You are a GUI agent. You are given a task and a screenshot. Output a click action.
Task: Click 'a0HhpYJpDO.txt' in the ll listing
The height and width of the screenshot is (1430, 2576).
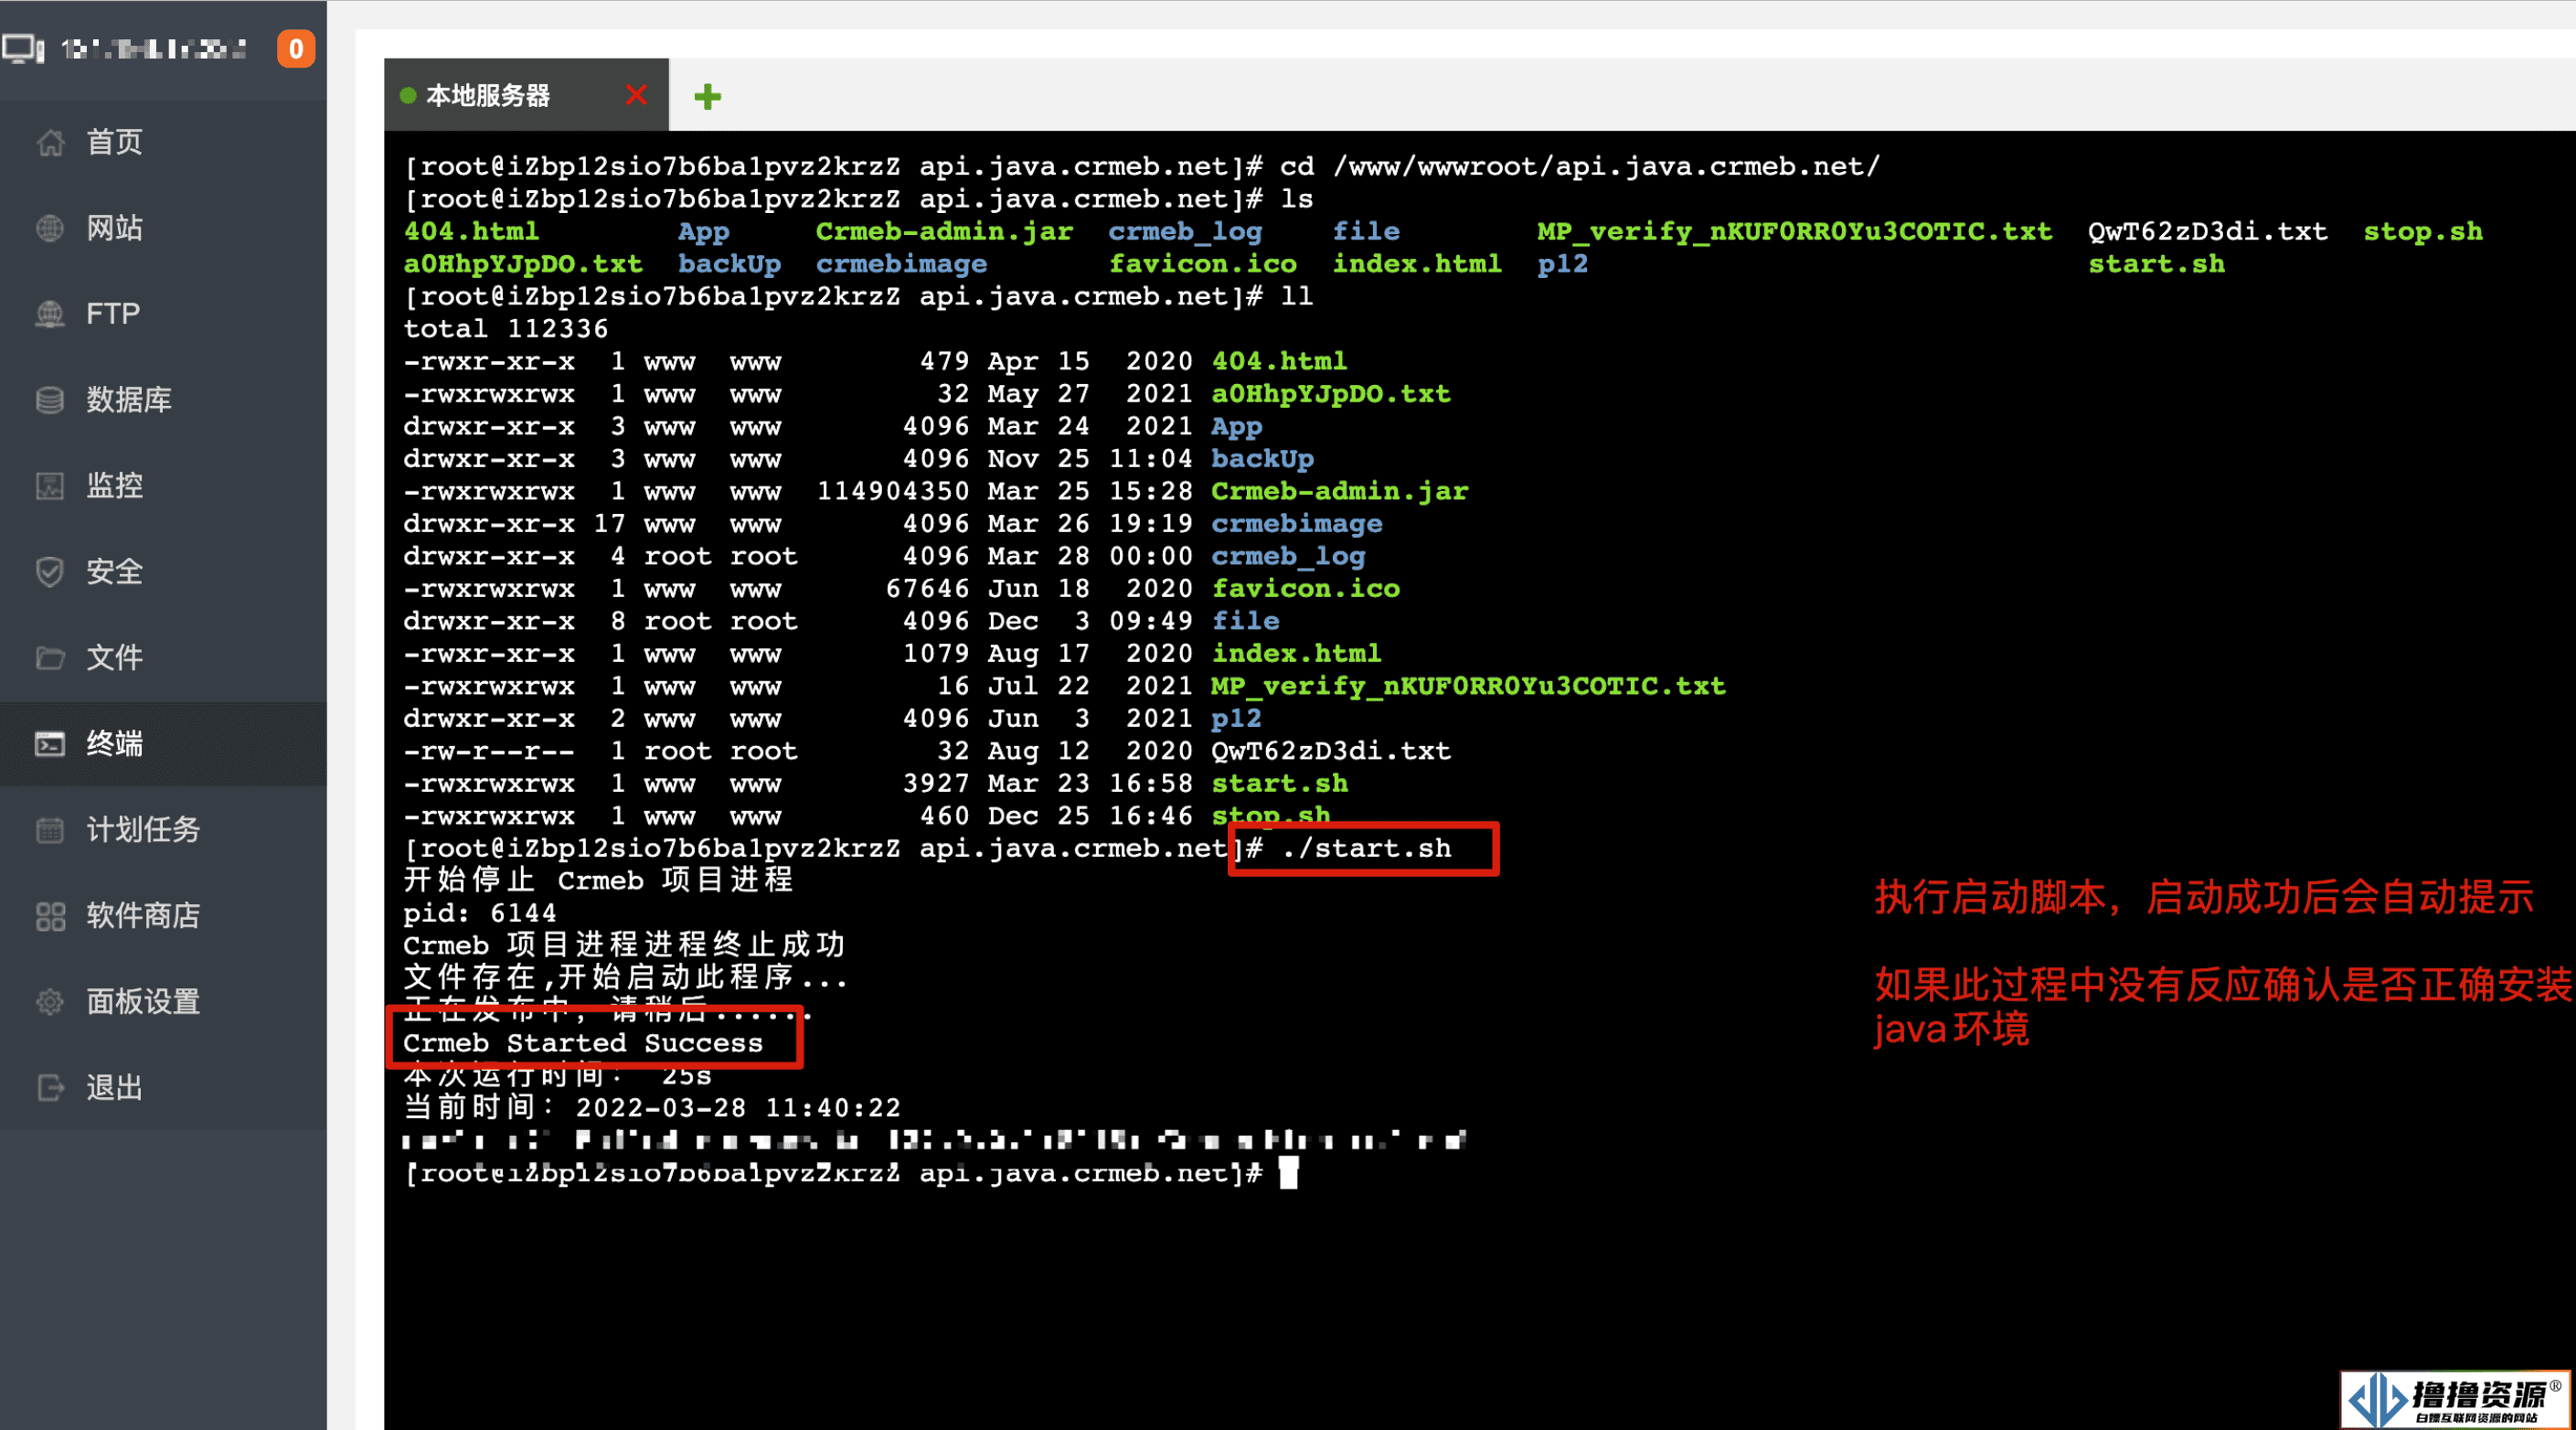point(1331,394)
